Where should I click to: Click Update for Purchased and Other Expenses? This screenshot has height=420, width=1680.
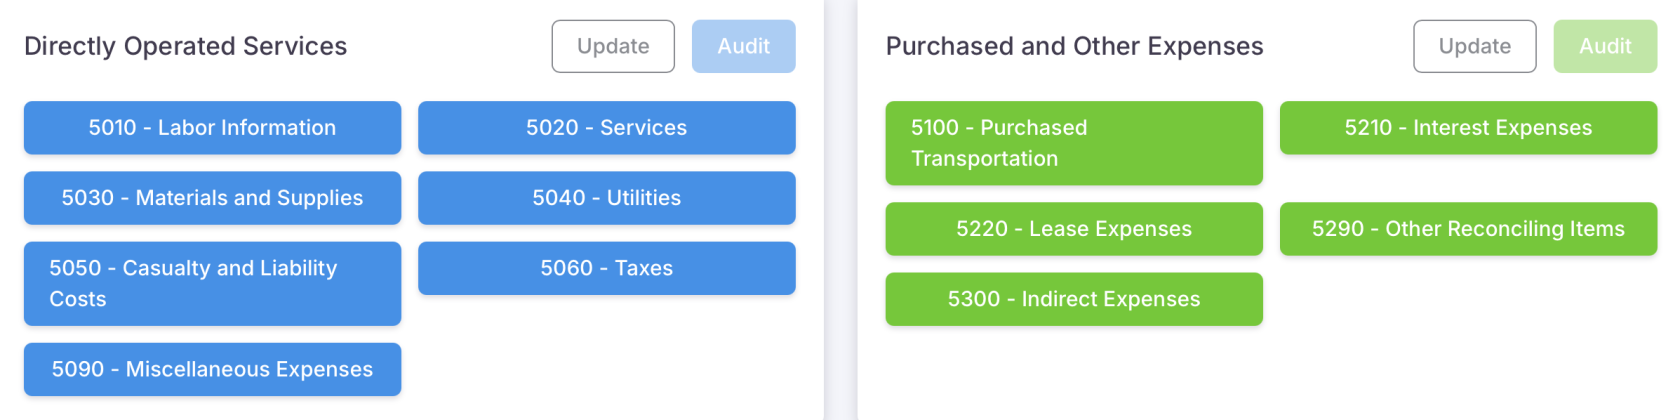[1474, 46]
